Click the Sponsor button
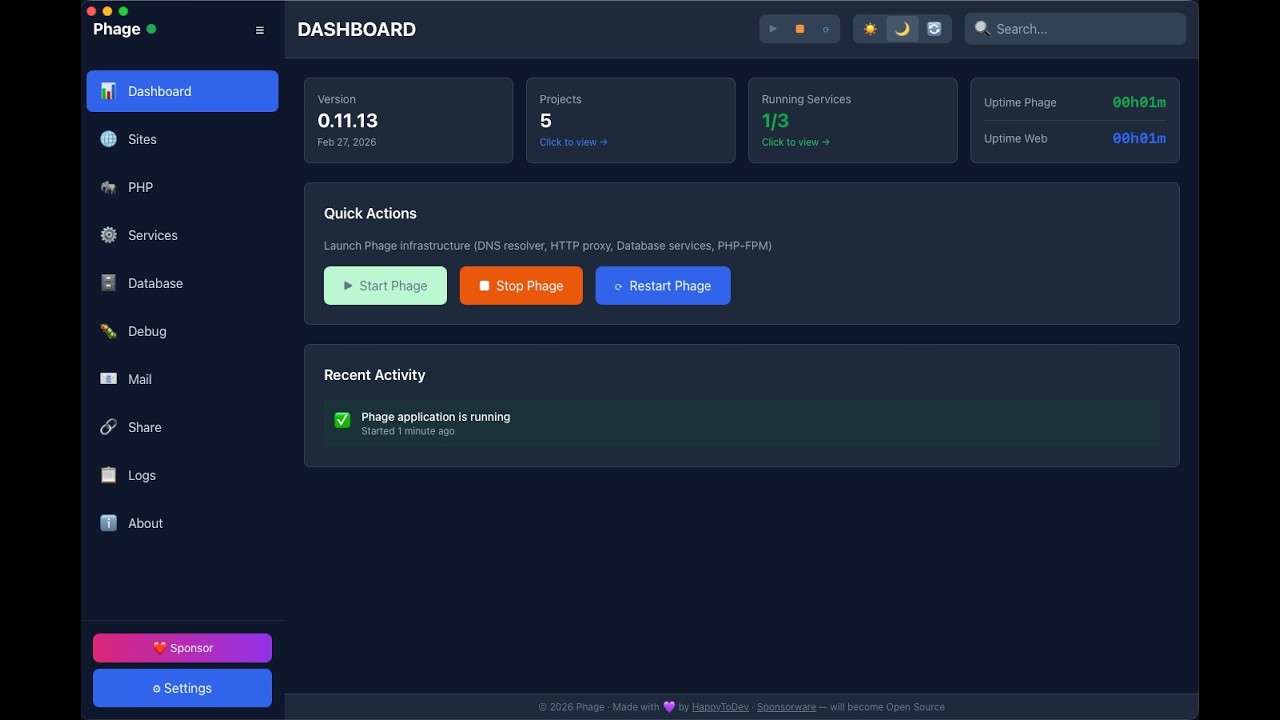 pyautogui.click(x=182, y=648)
